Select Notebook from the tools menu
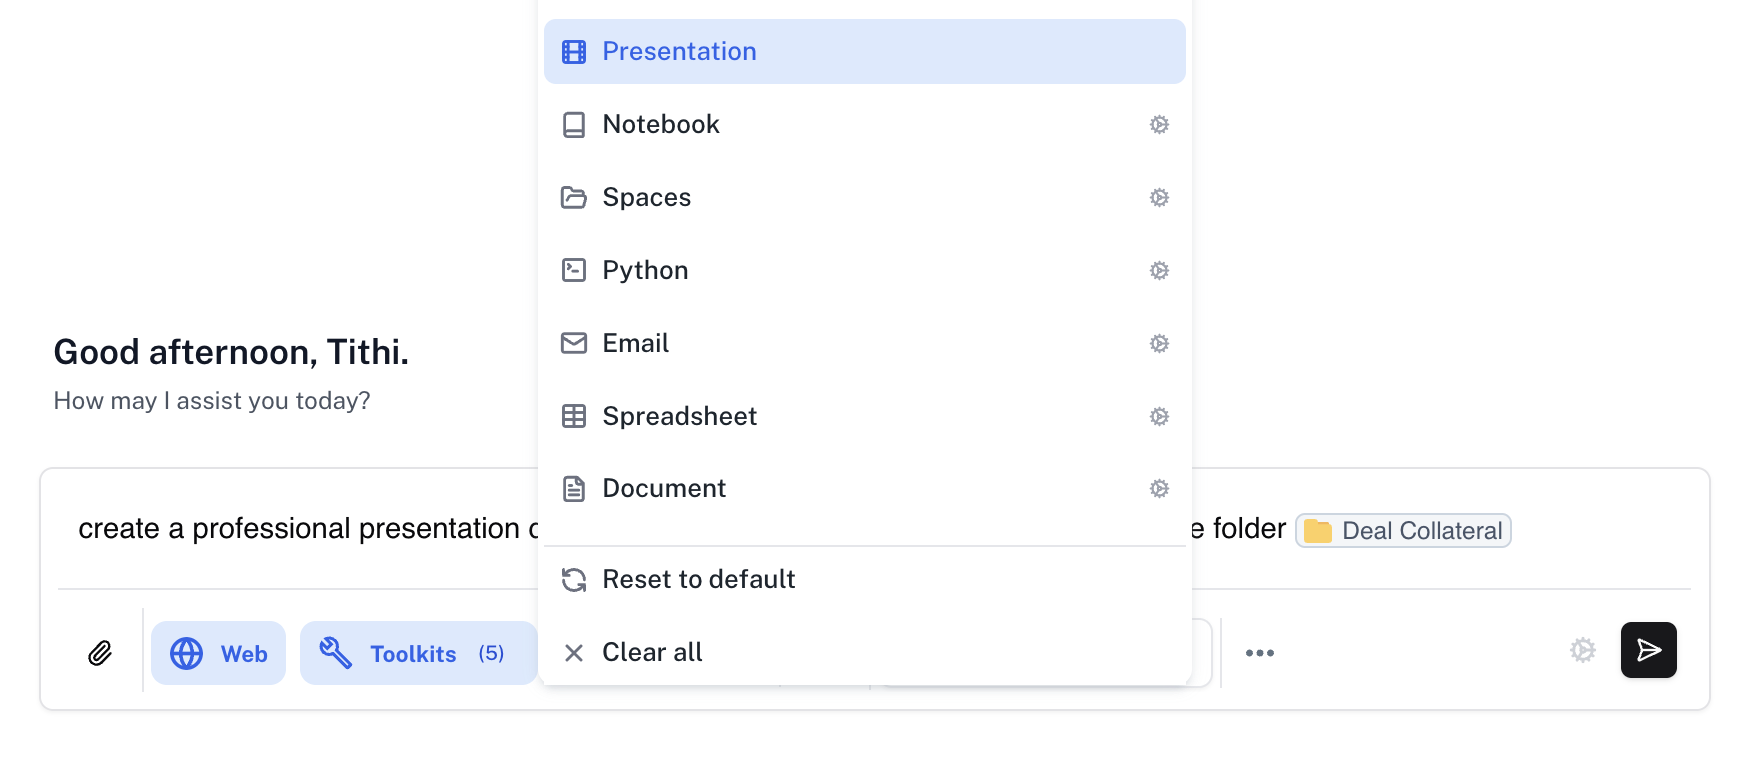Viewport: 1748px width, 768px height. tap(661, 125)
